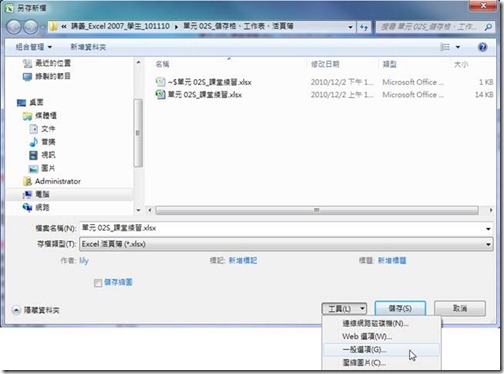This screenshot has width=504, height=374.
Task: Click the file list horizontal scrollbar
Action: (317, 210)
